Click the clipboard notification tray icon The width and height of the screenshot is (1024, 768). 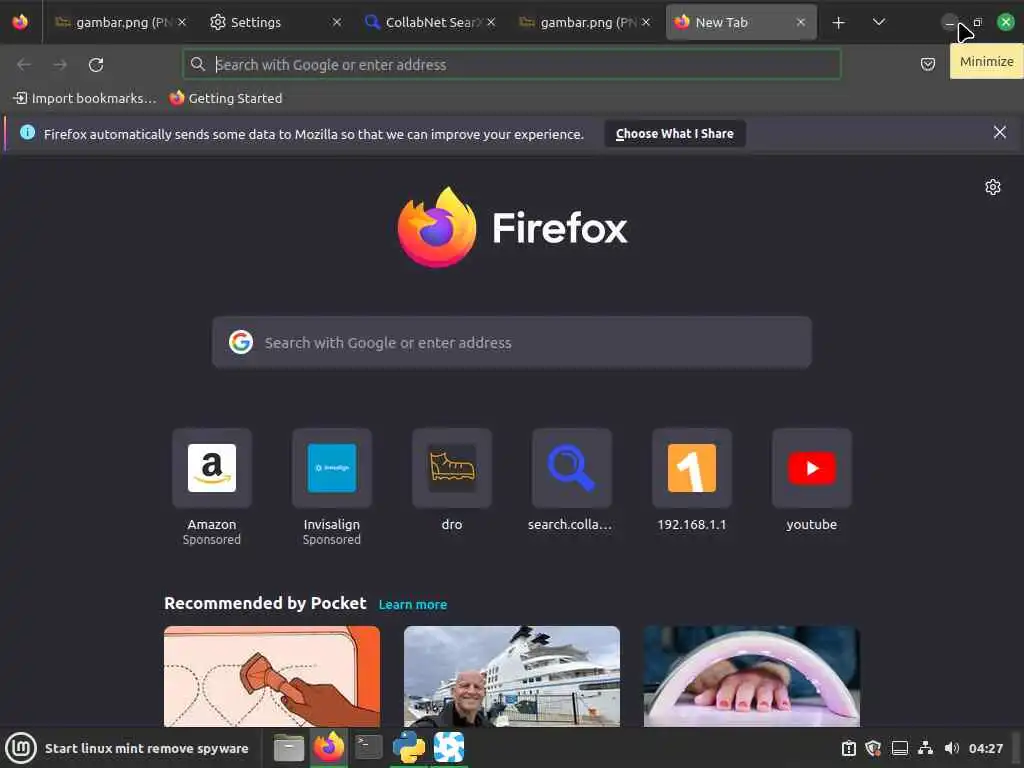(x=848, y=748)
